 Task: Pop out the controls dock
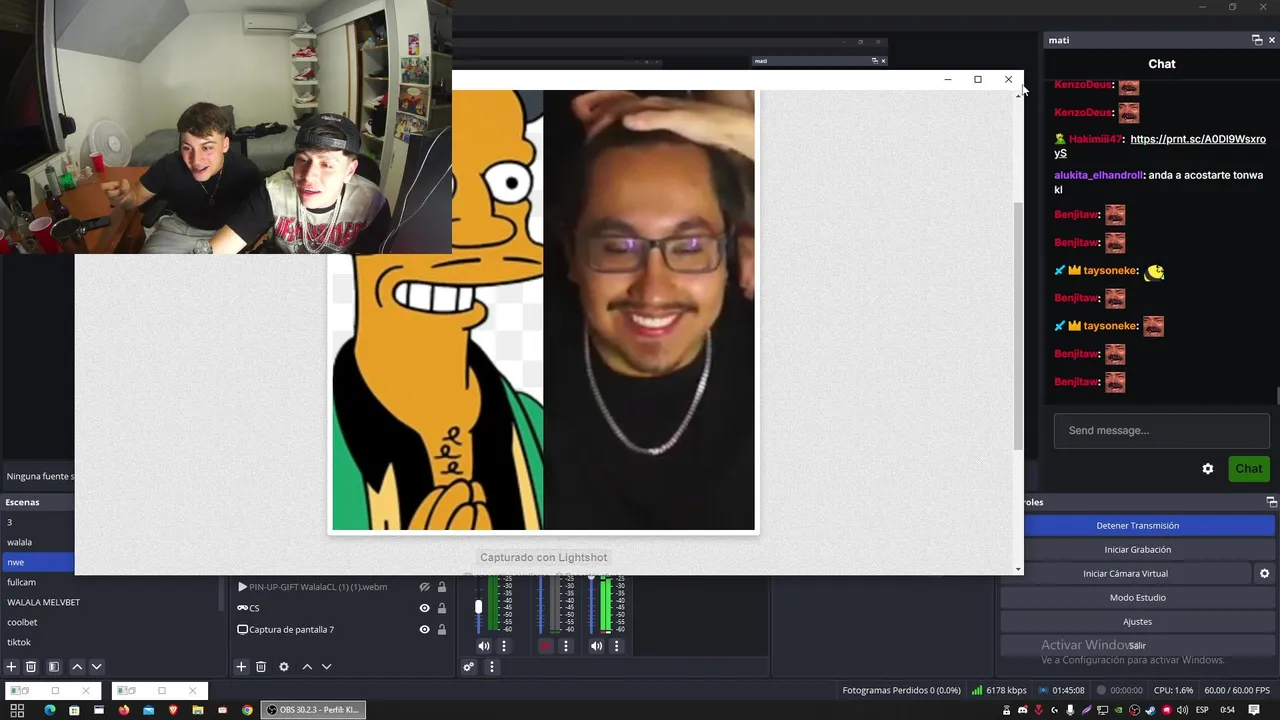(x=1272, y=502)
